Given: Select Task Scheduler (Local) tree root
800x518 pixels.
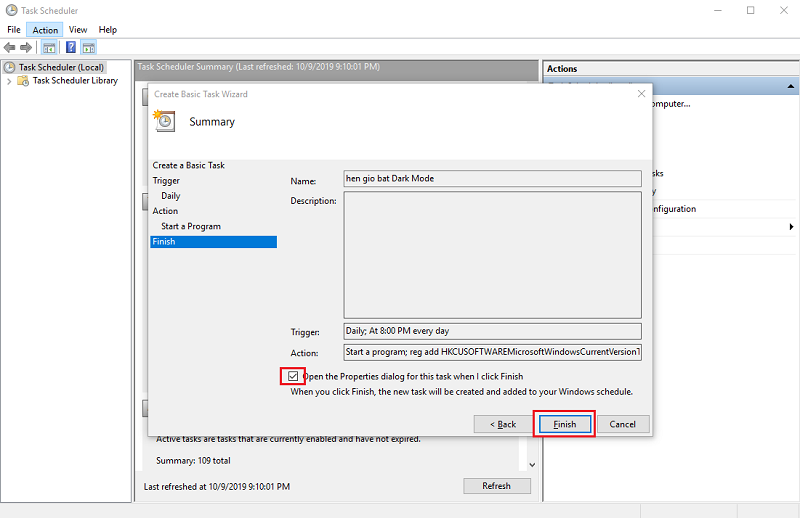Looking at the screenshot, I should [61, 67].
